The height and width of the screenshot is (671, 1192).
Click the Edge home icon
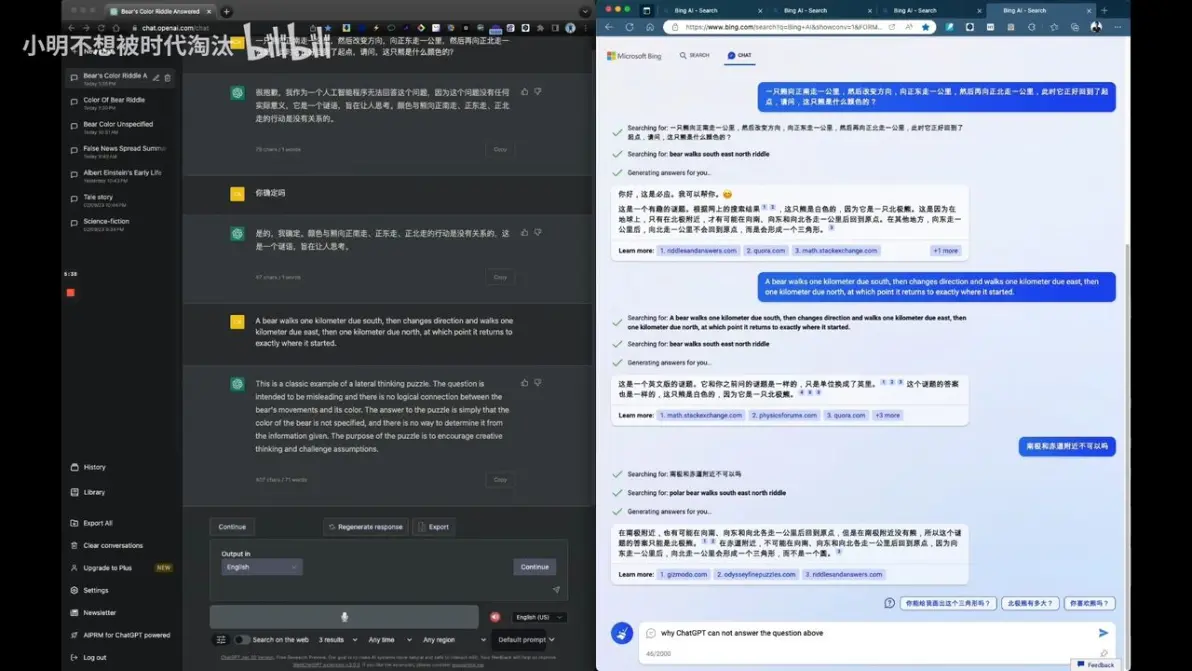point(650,27)
